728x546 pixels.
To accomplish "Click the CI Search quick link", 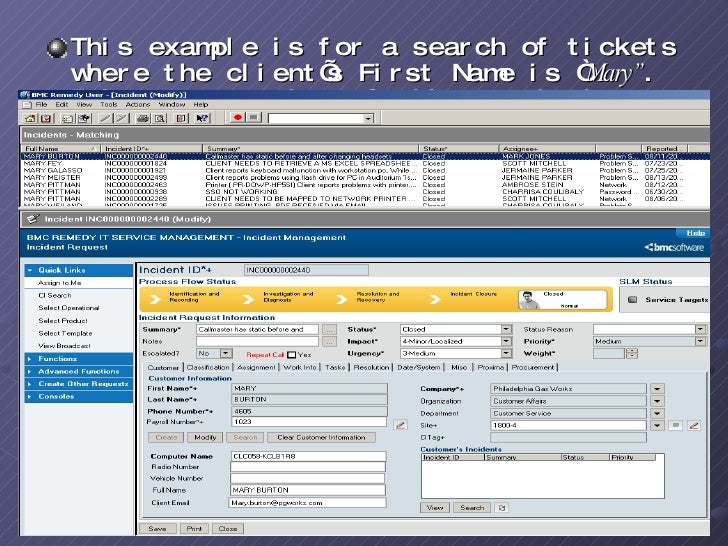I will coord(55,295).
